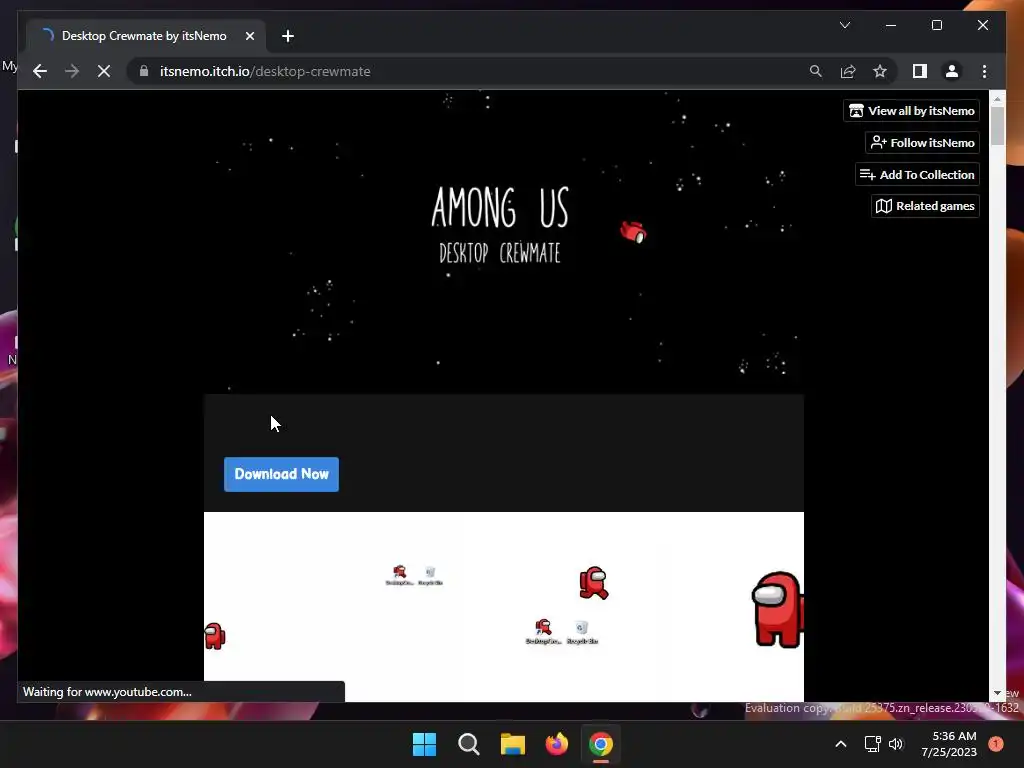The height and width of the screenshot is (768, 1024).
Task: Maximize the Chrome window
Action: 936,25
